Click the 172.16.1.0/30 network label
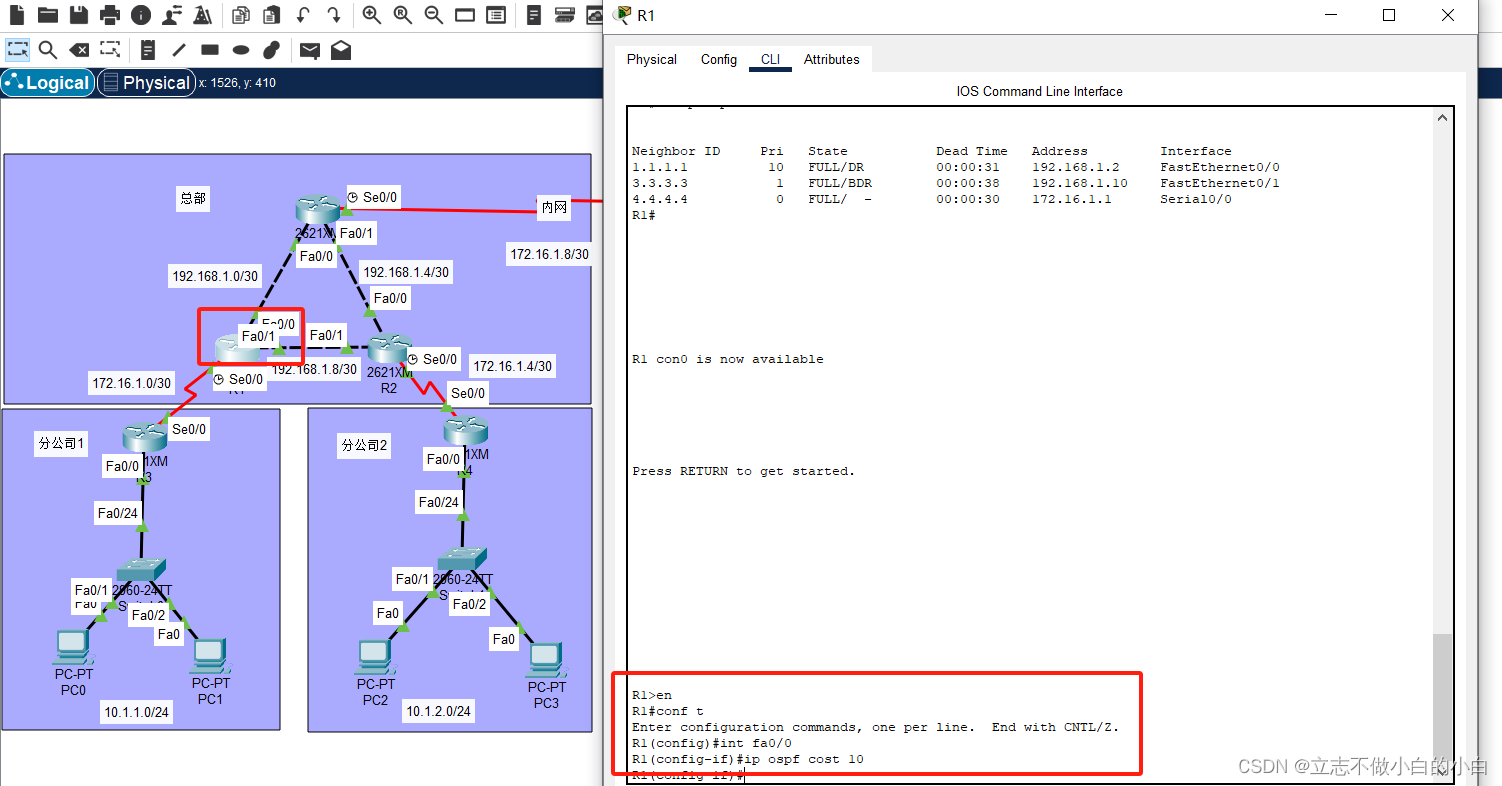Screen dimensions: 1502x786 [x=132, y=383]
